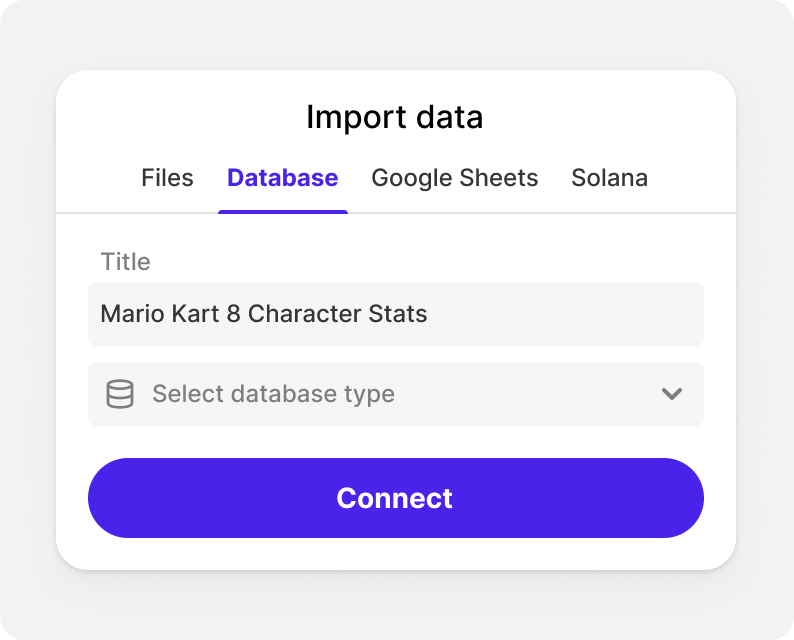Click the Title field label
This screenshot has height=640, width=794.
click(126, 262)
